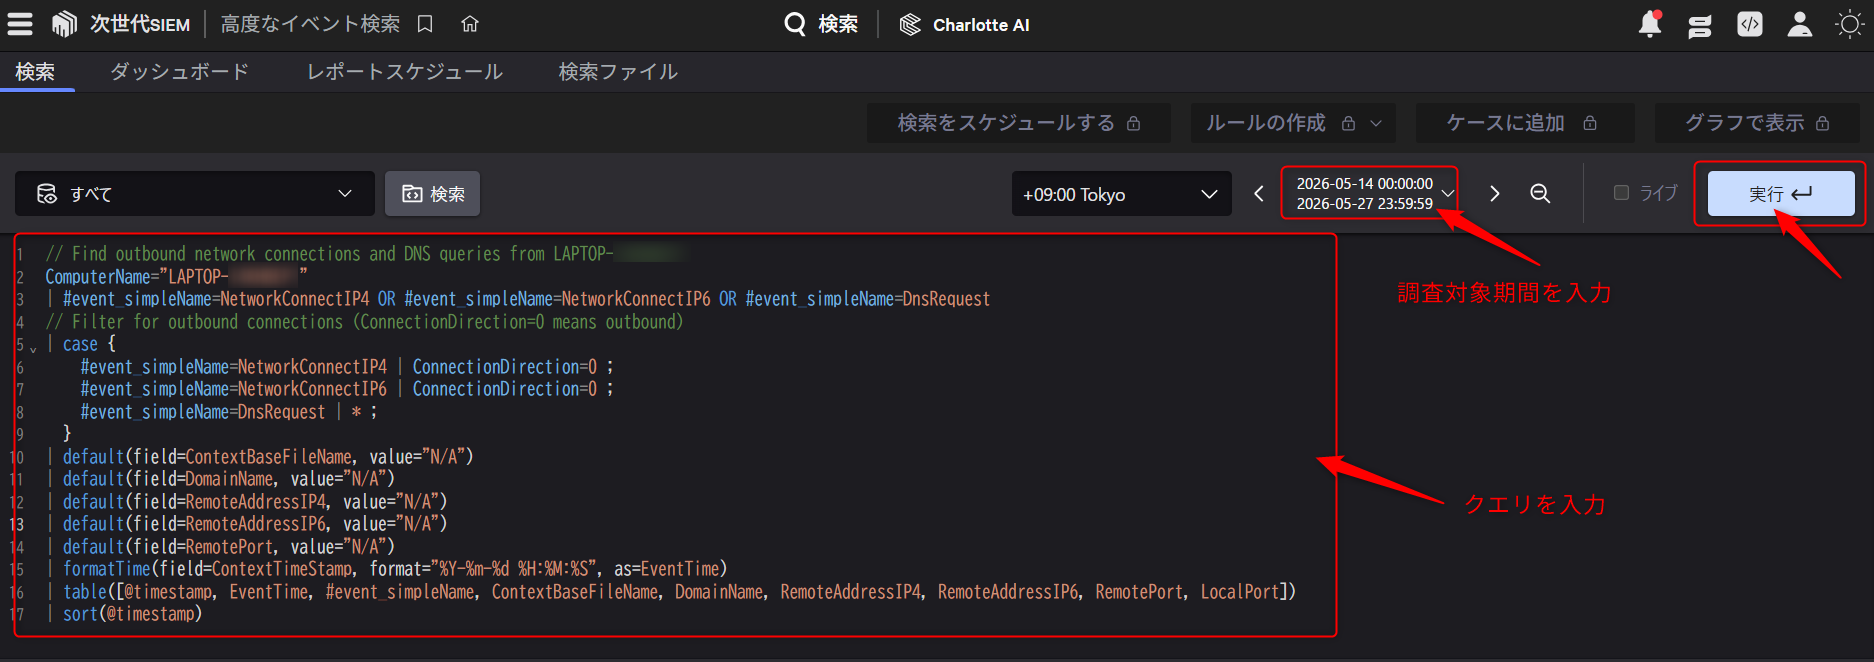Run the query with 実行 button
This screenshot has height=662, width=1874.
pyautogui.click(x=1780, y=194)
